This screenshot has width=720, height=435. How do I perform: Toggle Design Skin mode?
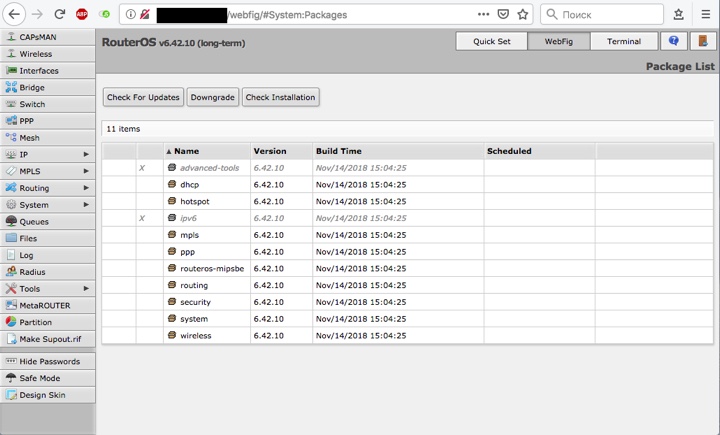[x=48, y=395]
